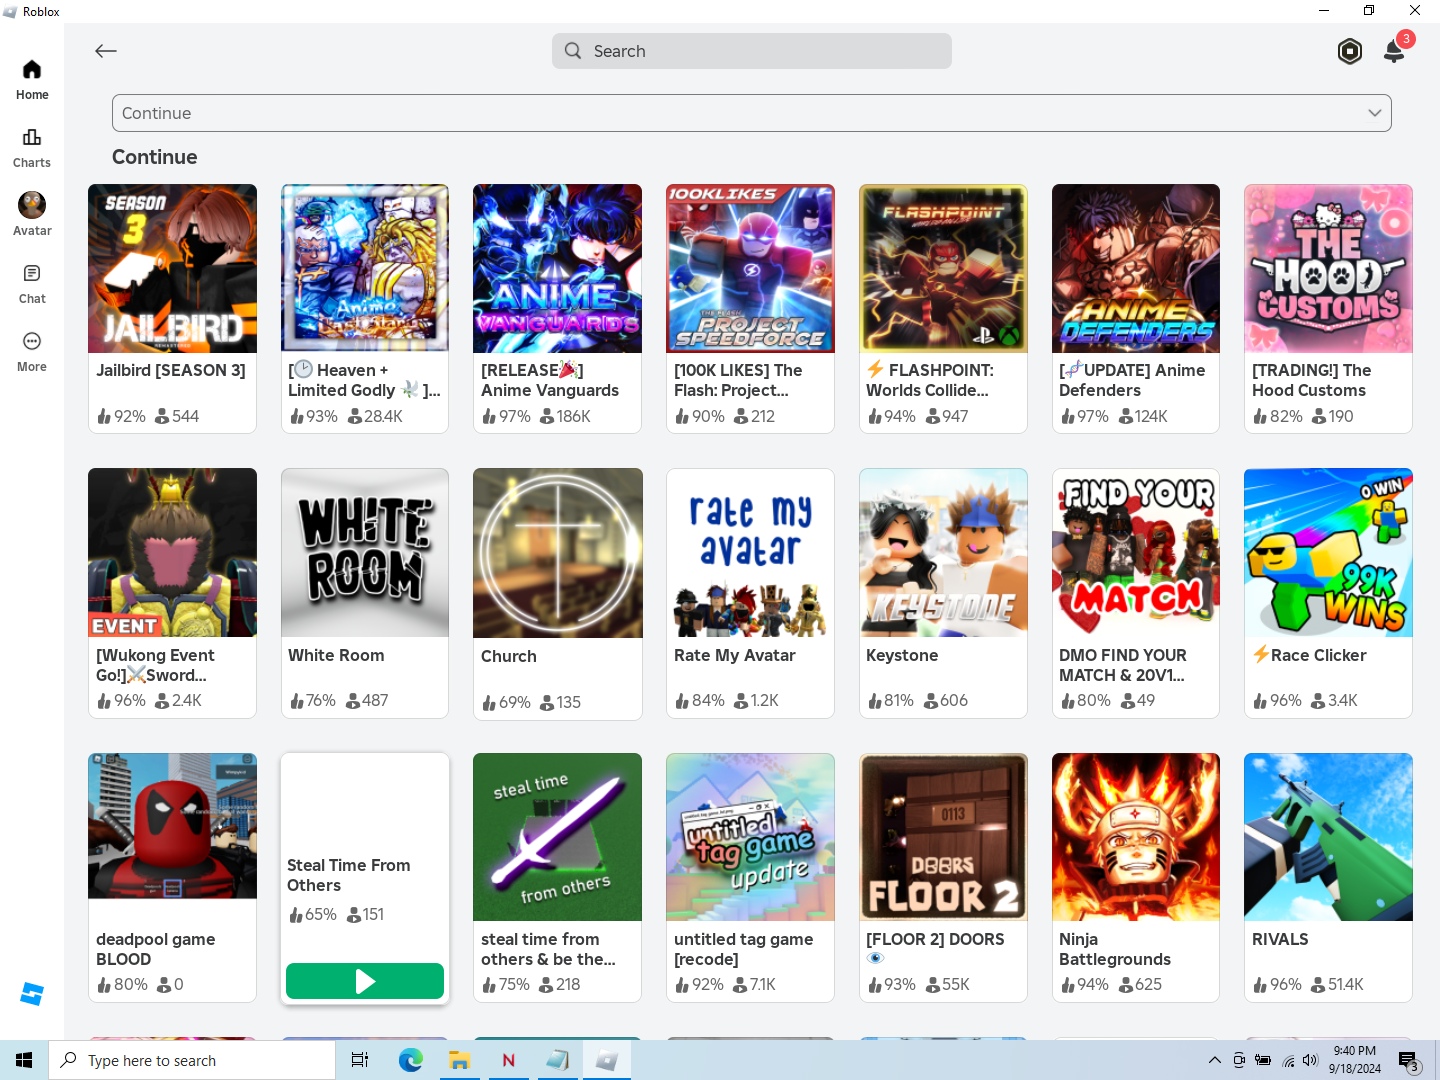The image size is (1440, 1080).
Task: Play Steal Time From Others with green button
Action: [365, 981]
